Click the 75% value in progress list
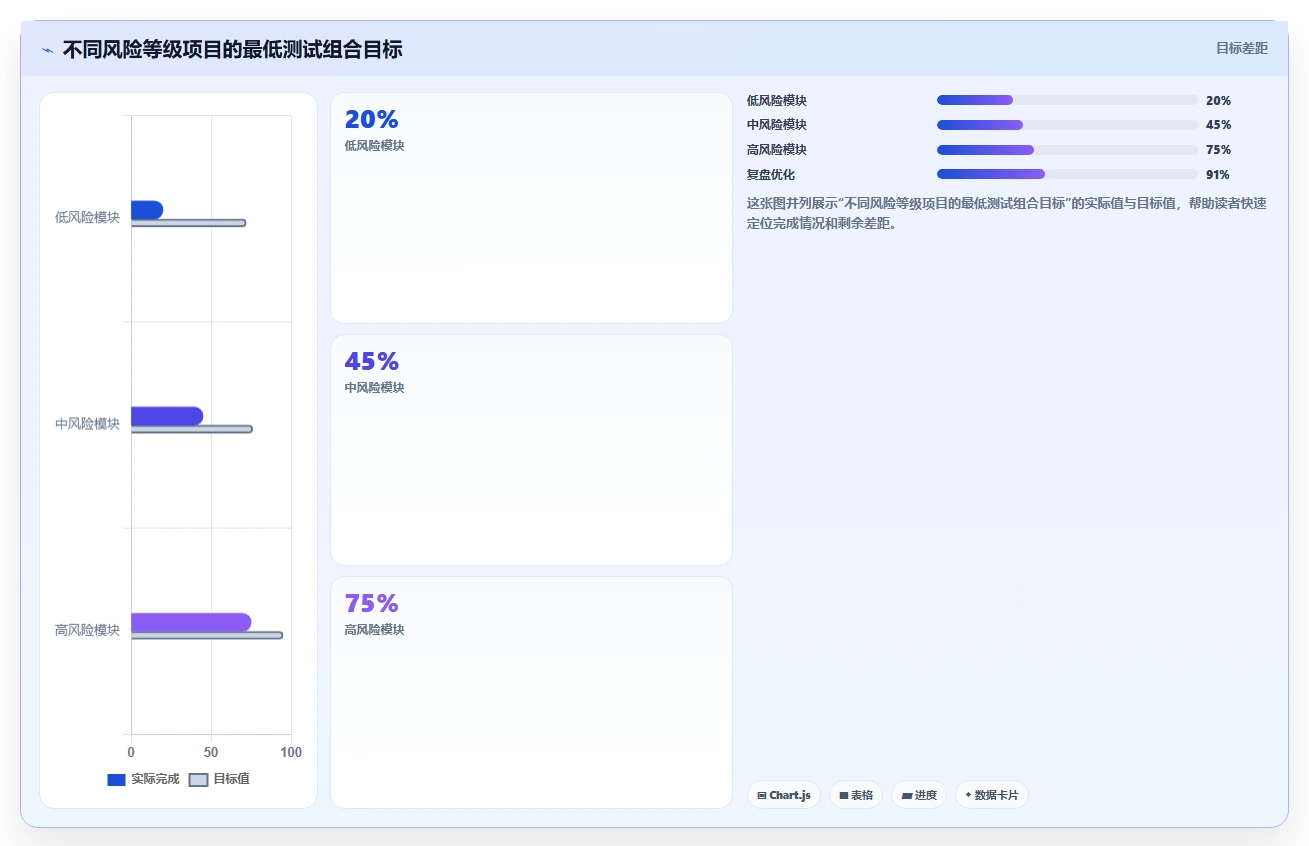1309x846 pixels. pyautogui.click(x=1218, y=150)
